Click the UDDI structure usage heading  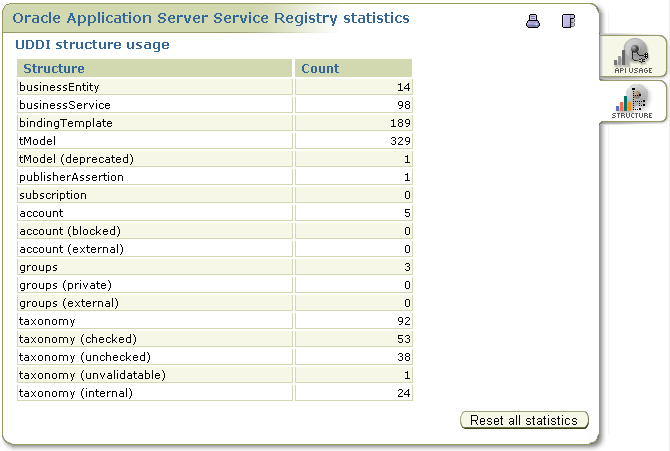(92, 44)
